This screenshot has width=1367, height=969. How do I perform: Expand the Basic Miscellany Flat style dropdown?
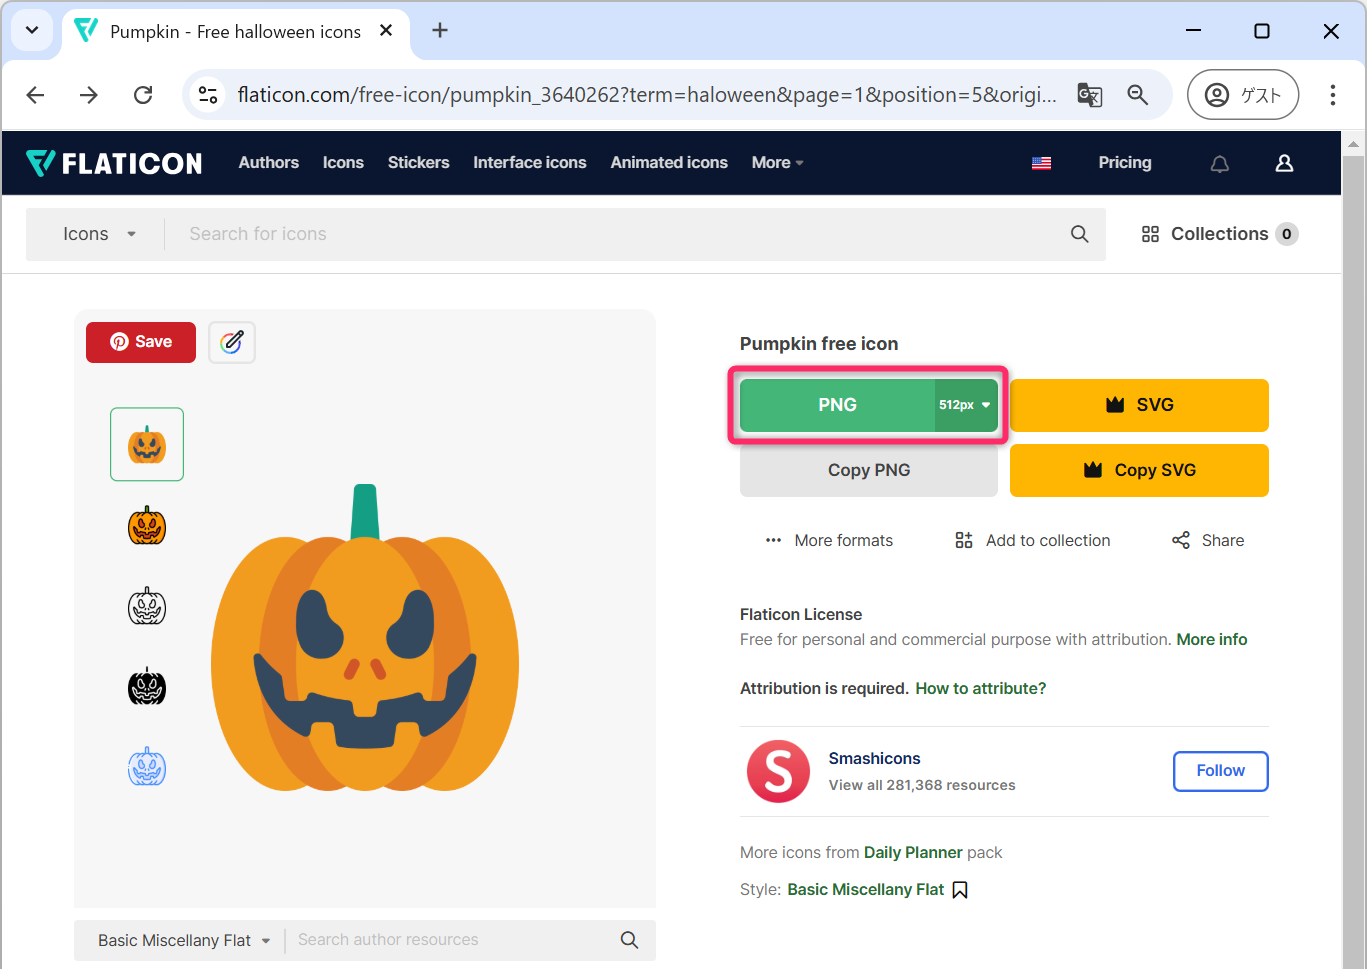pos(184,940)
